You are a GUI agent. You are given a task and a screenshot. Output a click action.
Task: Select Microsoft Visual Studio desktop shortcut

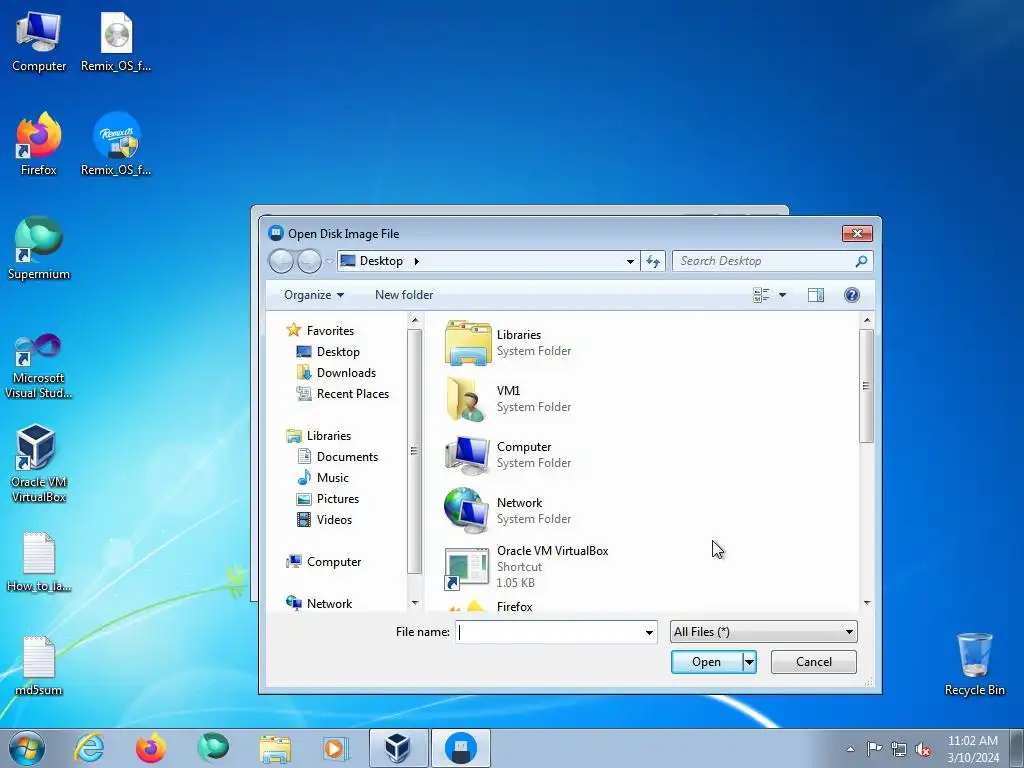point(39,366)
